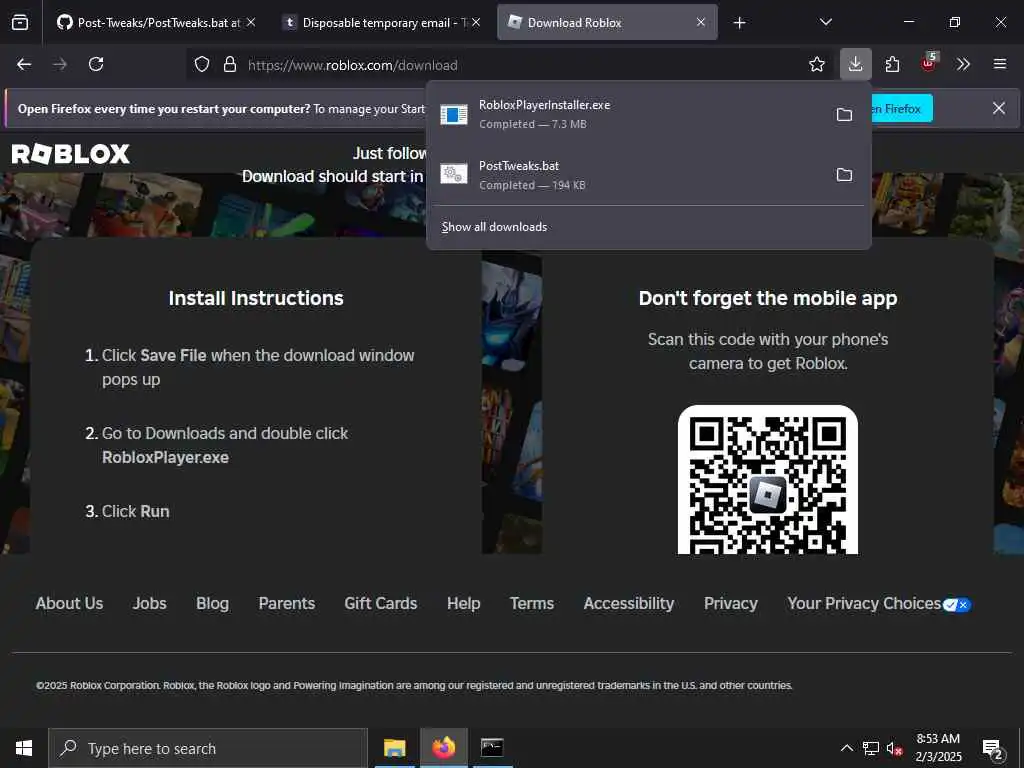Open tracking protection shield icon
The height and width of the screenshot is (768, 1024).
(202, 64)
